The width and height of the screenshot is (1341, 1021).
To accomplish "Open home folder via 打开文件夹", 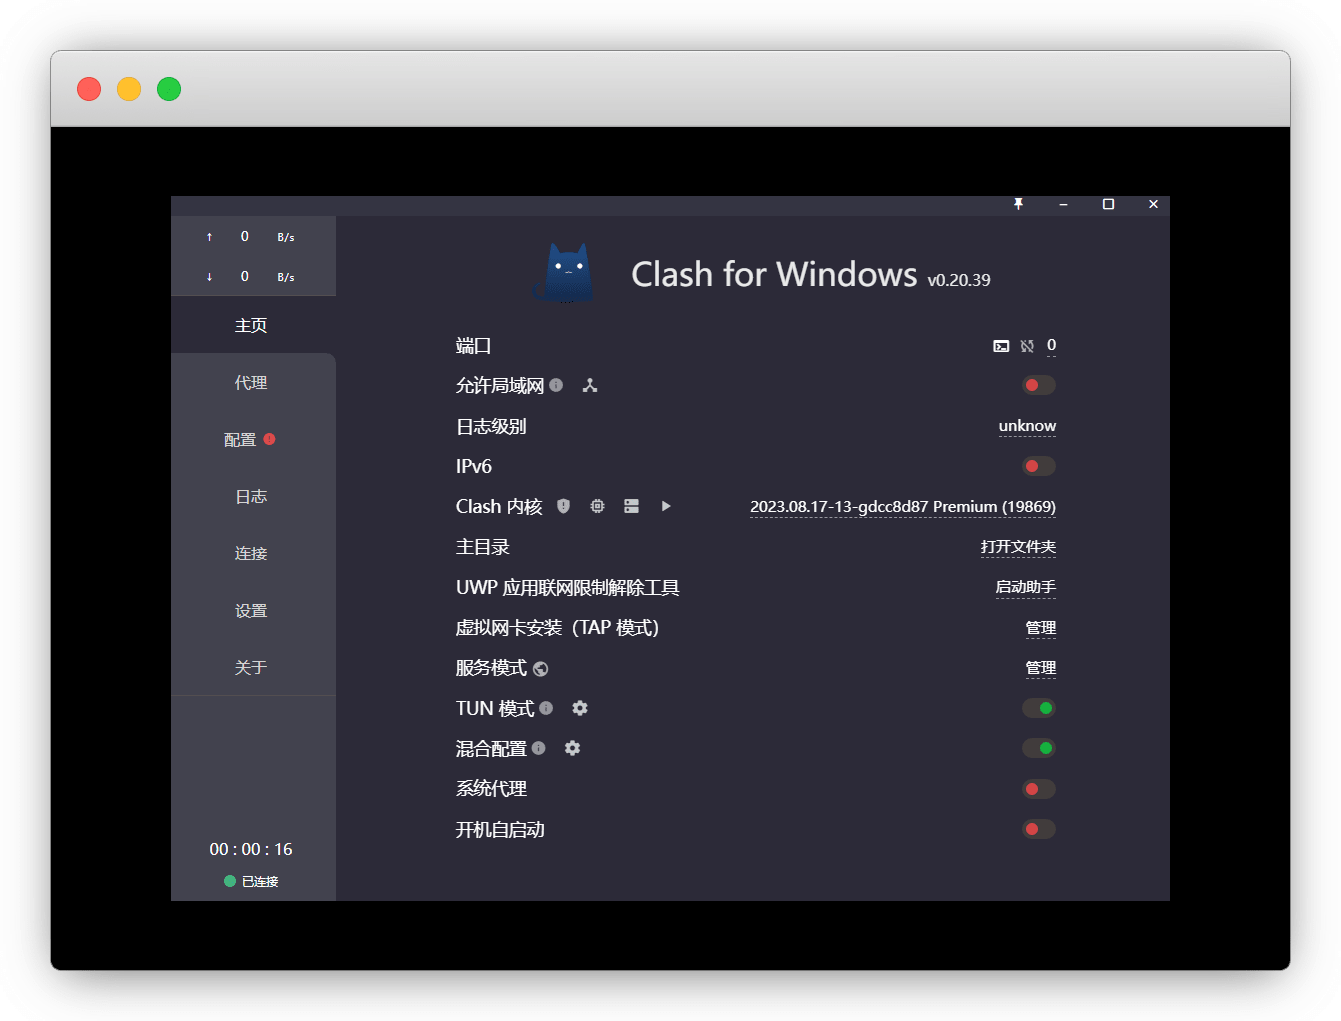I will click(x=1018, y=547).
